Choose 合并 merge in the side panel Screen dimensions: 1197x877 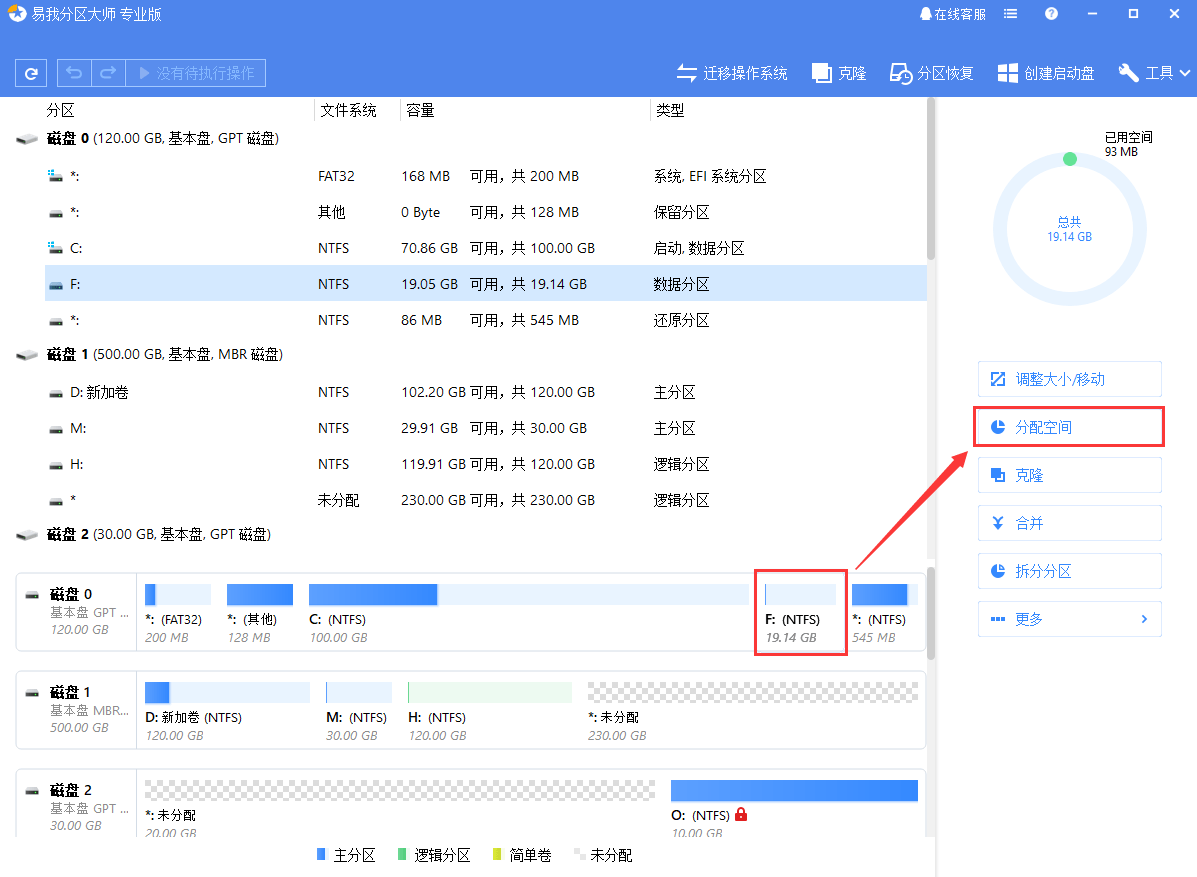pyautogui.click(x=1069, y=523)
